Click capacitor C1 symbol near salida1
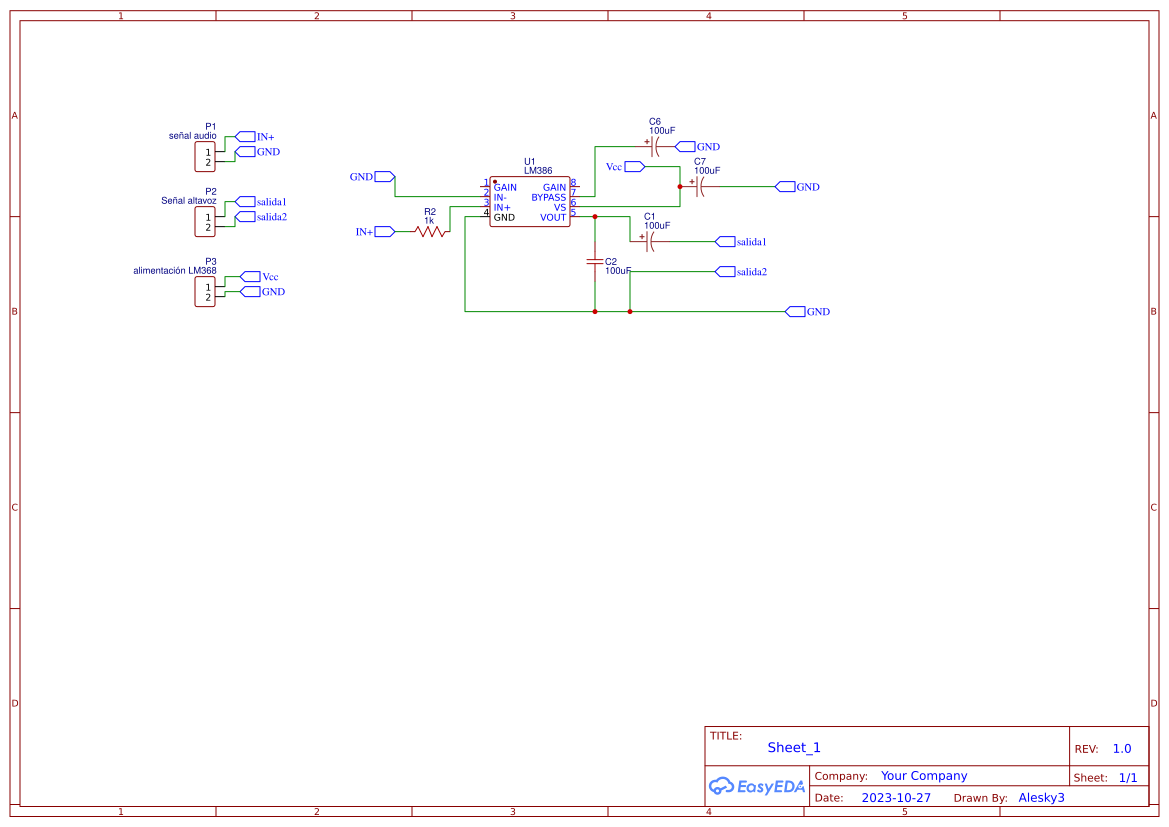The width and height of the screenshot is (1169, 827). tap(650, 242)
